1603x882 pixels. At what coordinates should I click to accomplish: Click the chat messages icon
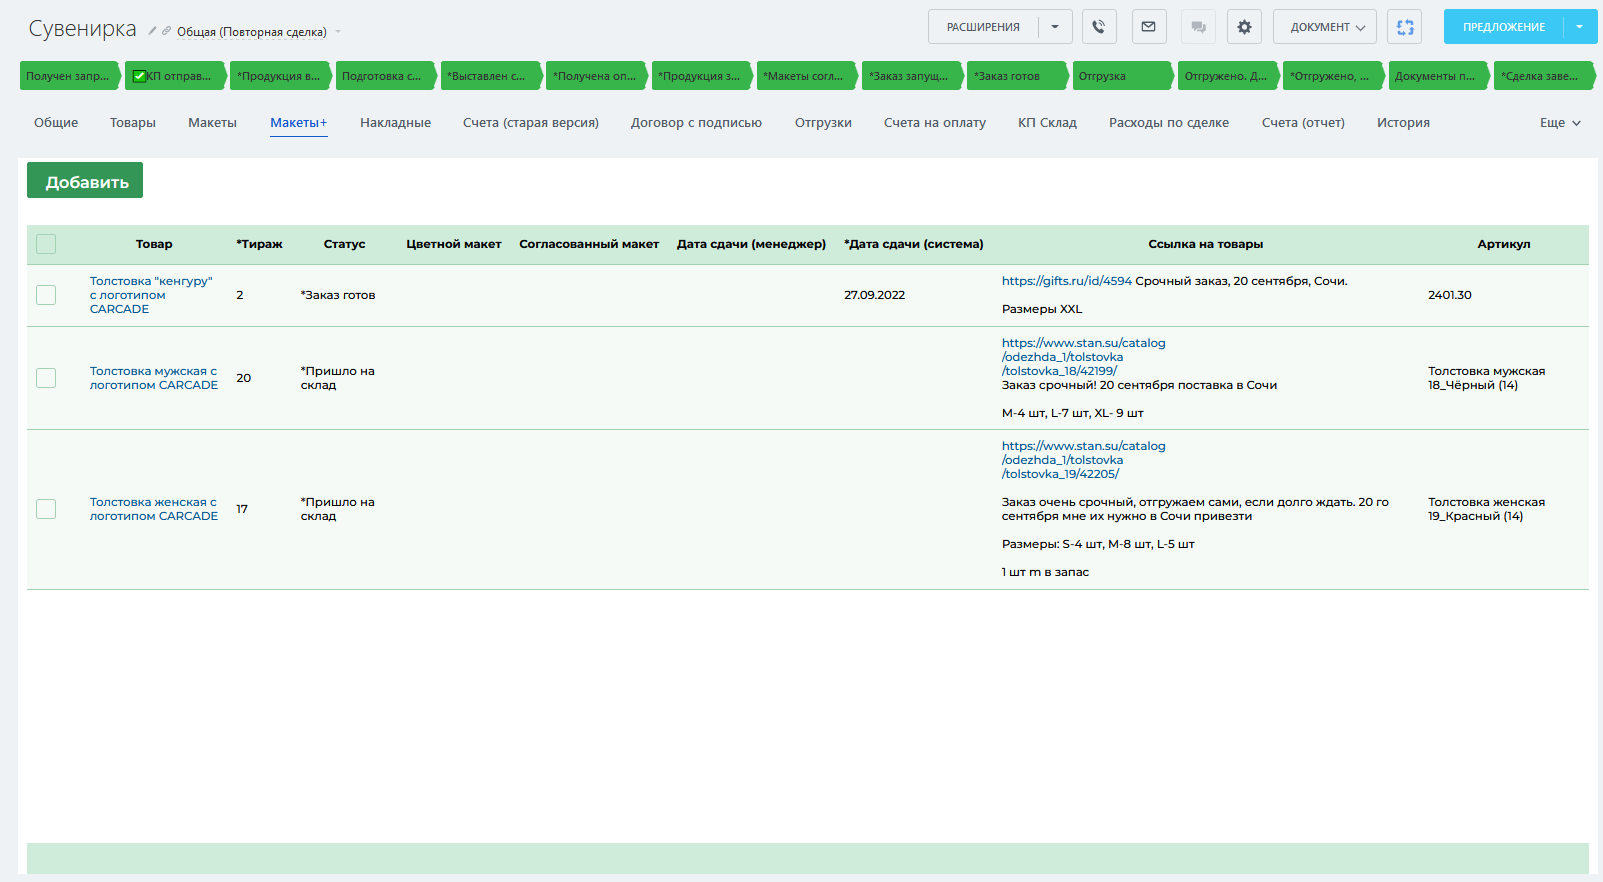(1198, 27)
